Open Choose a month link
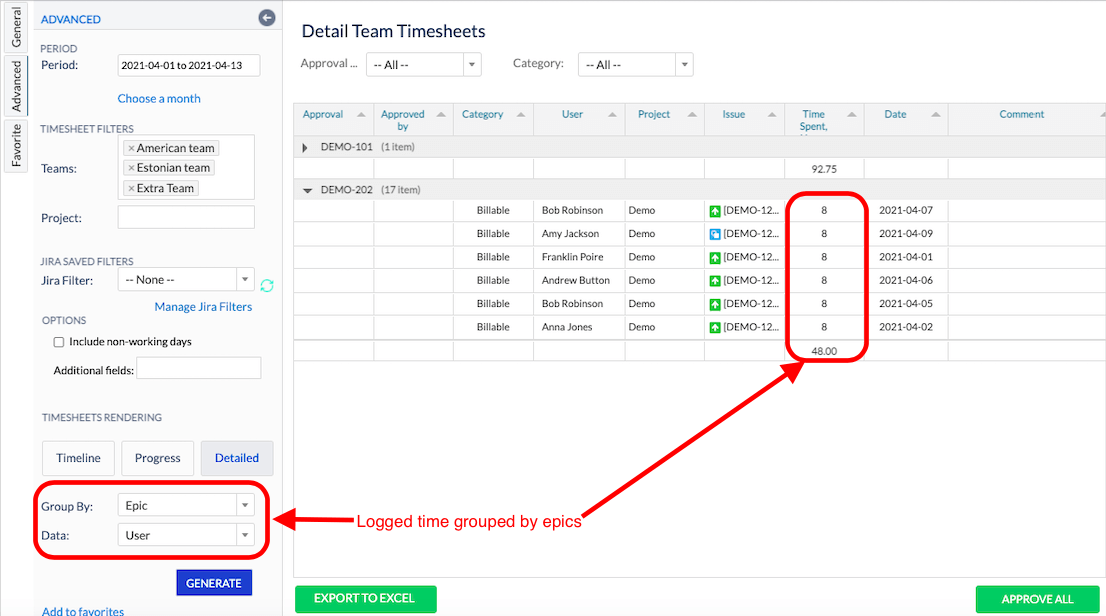 click(x=159, y=99)
